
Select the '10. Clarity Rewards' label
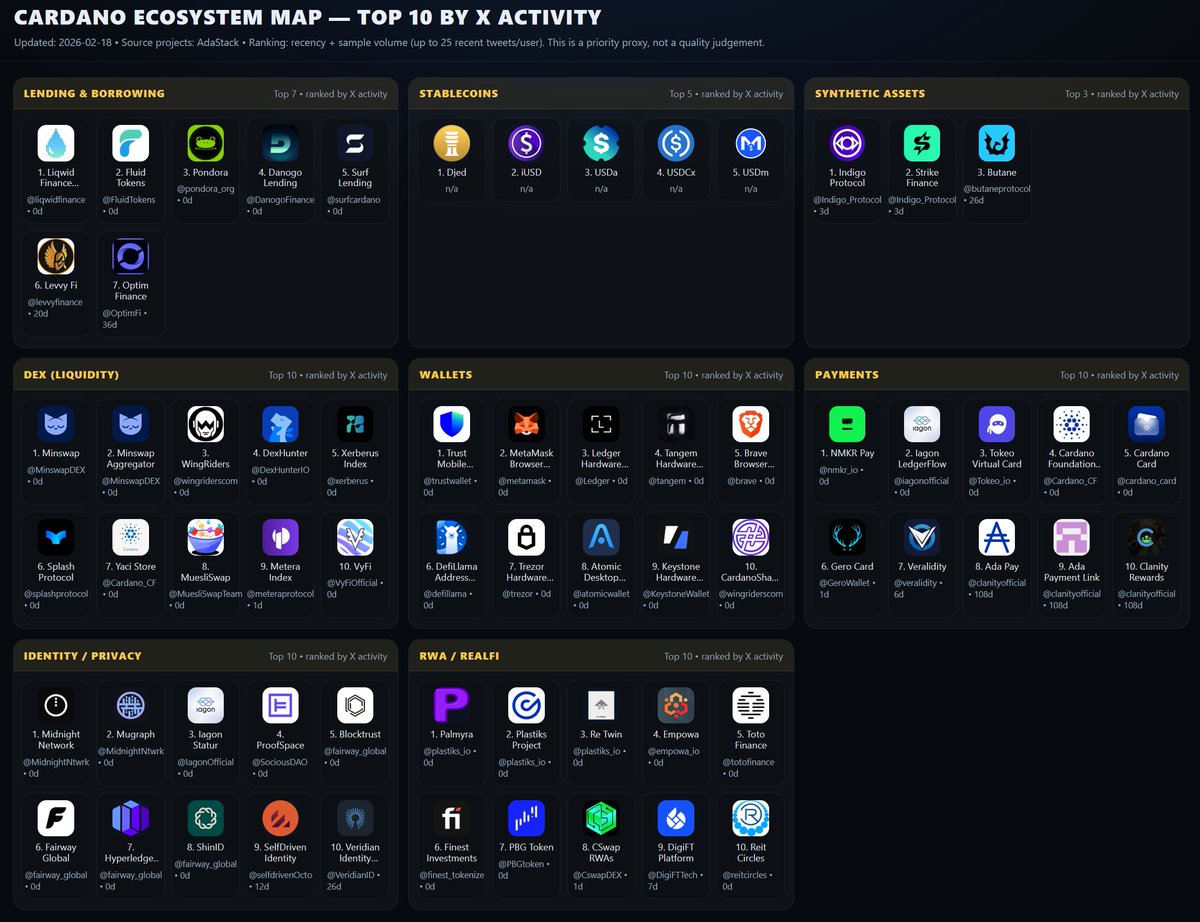tap(1146, 572)
